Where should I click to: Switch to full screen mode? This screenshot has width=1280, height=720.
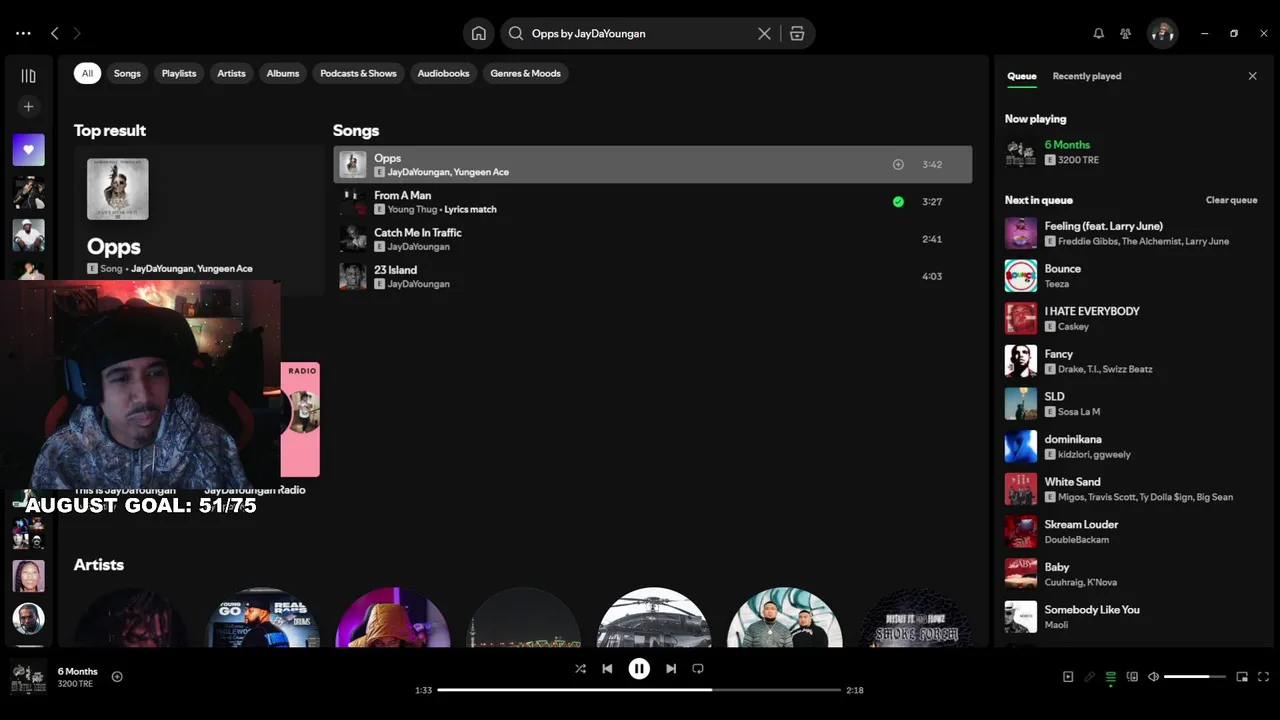[1263, 677]
